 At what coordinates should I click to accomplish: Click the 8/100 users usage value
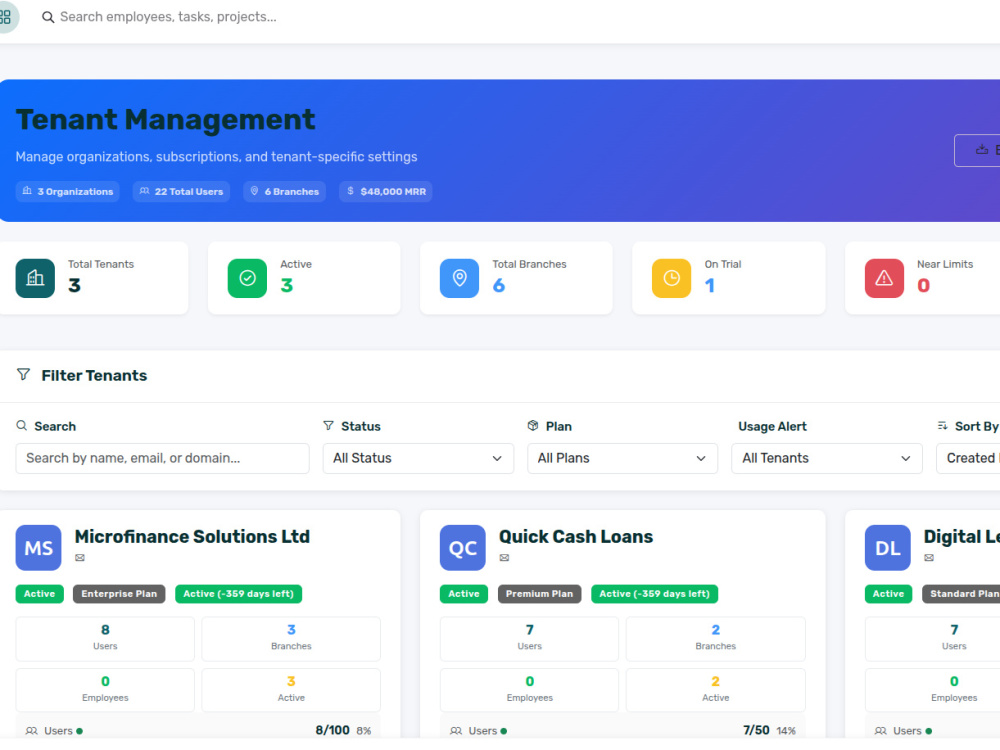coord(332,730)
